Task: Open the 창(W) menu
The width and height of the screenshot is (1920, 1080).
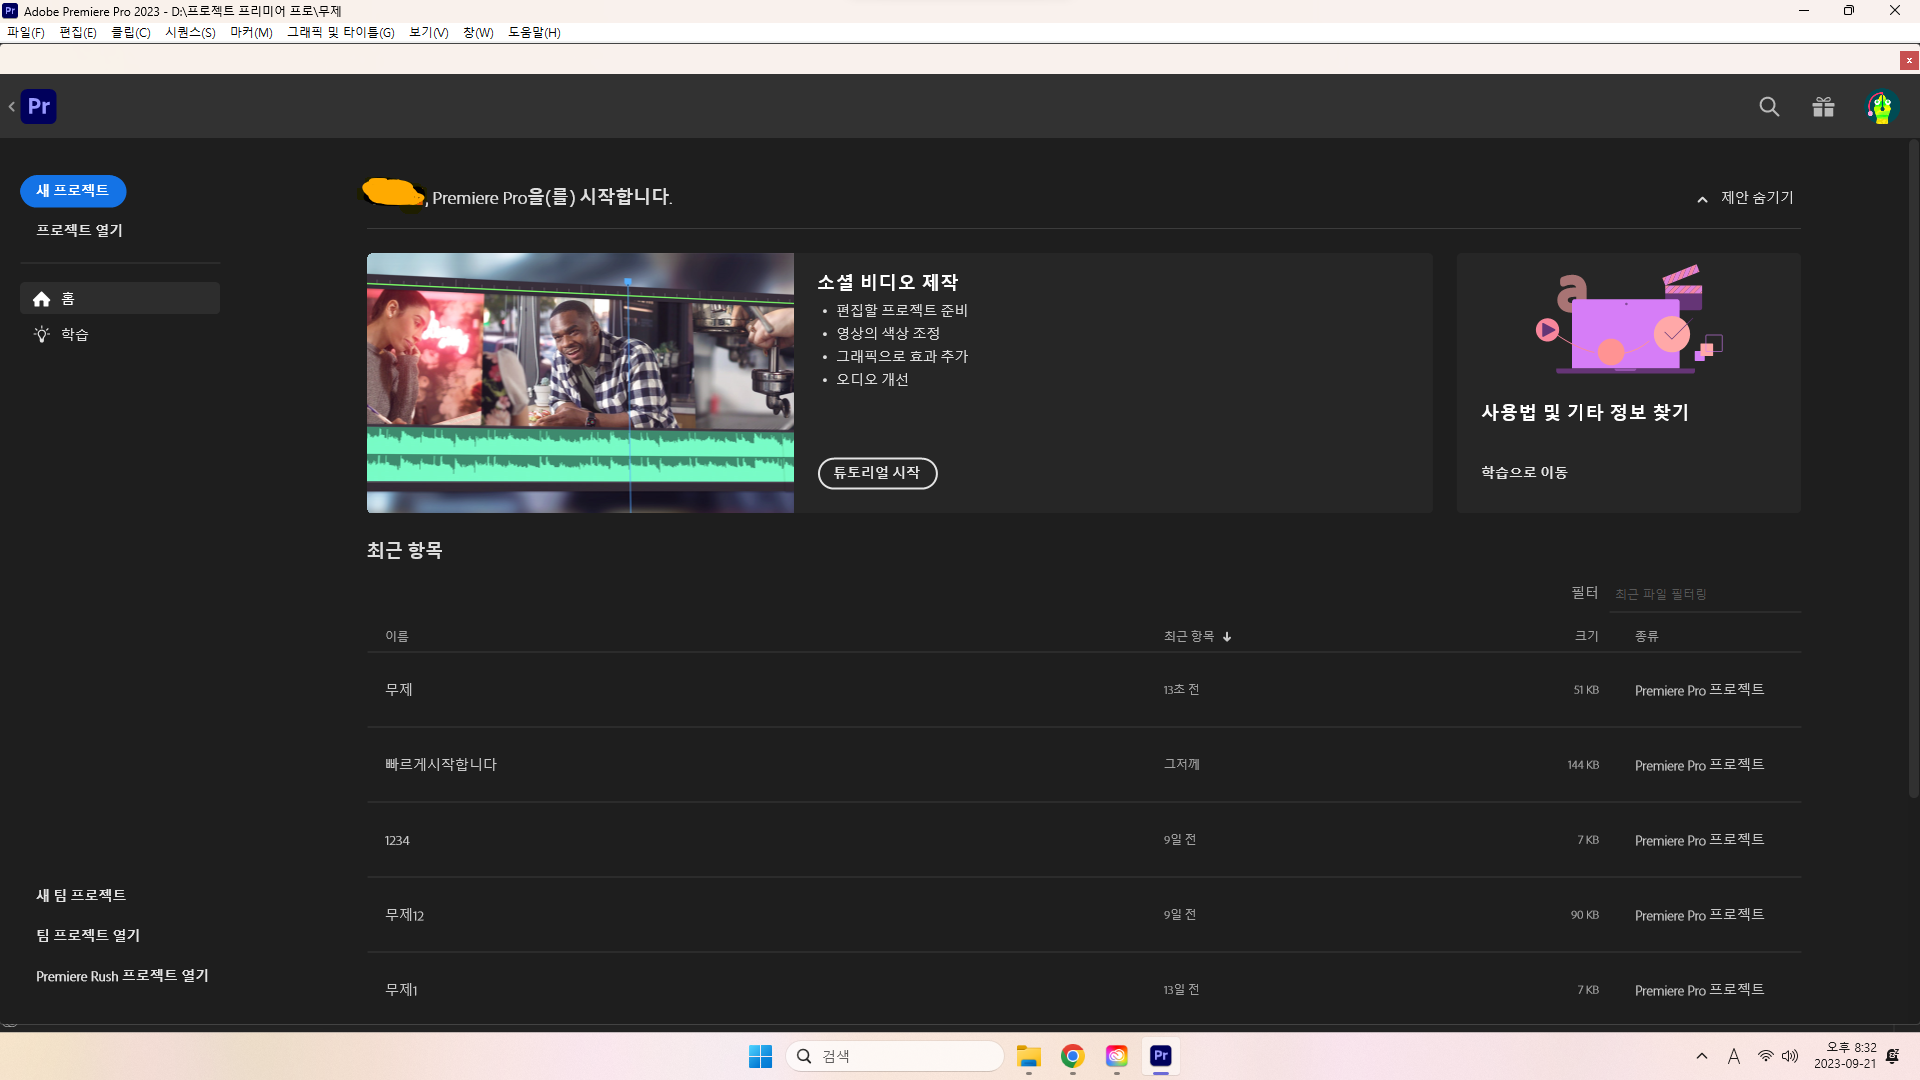Action: tap(478, 33)
